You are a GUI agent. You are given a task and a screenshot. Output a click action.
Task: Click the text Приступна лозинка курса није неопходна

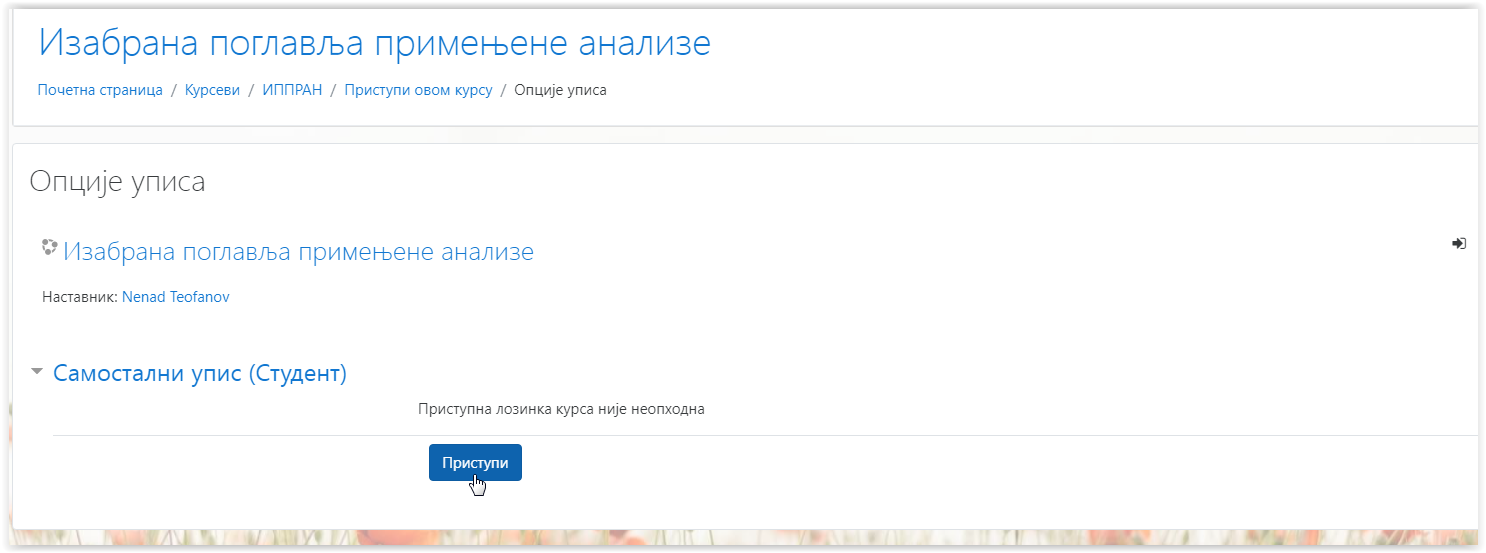click(x=561, y=409)
